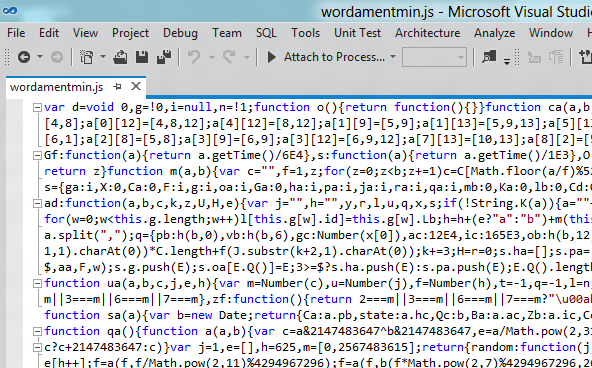Click the increase indent toolbar icon

[x=556, y=57]
